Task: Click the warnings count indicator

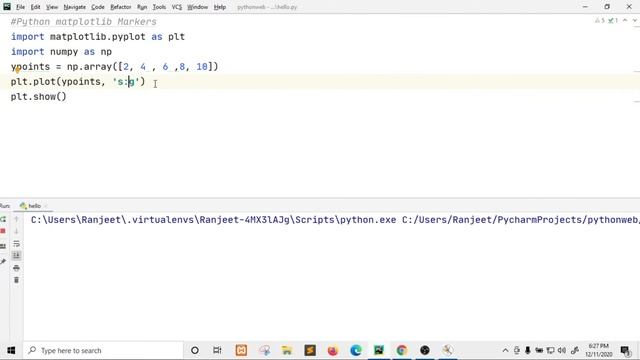Action: tap(600, 20)
